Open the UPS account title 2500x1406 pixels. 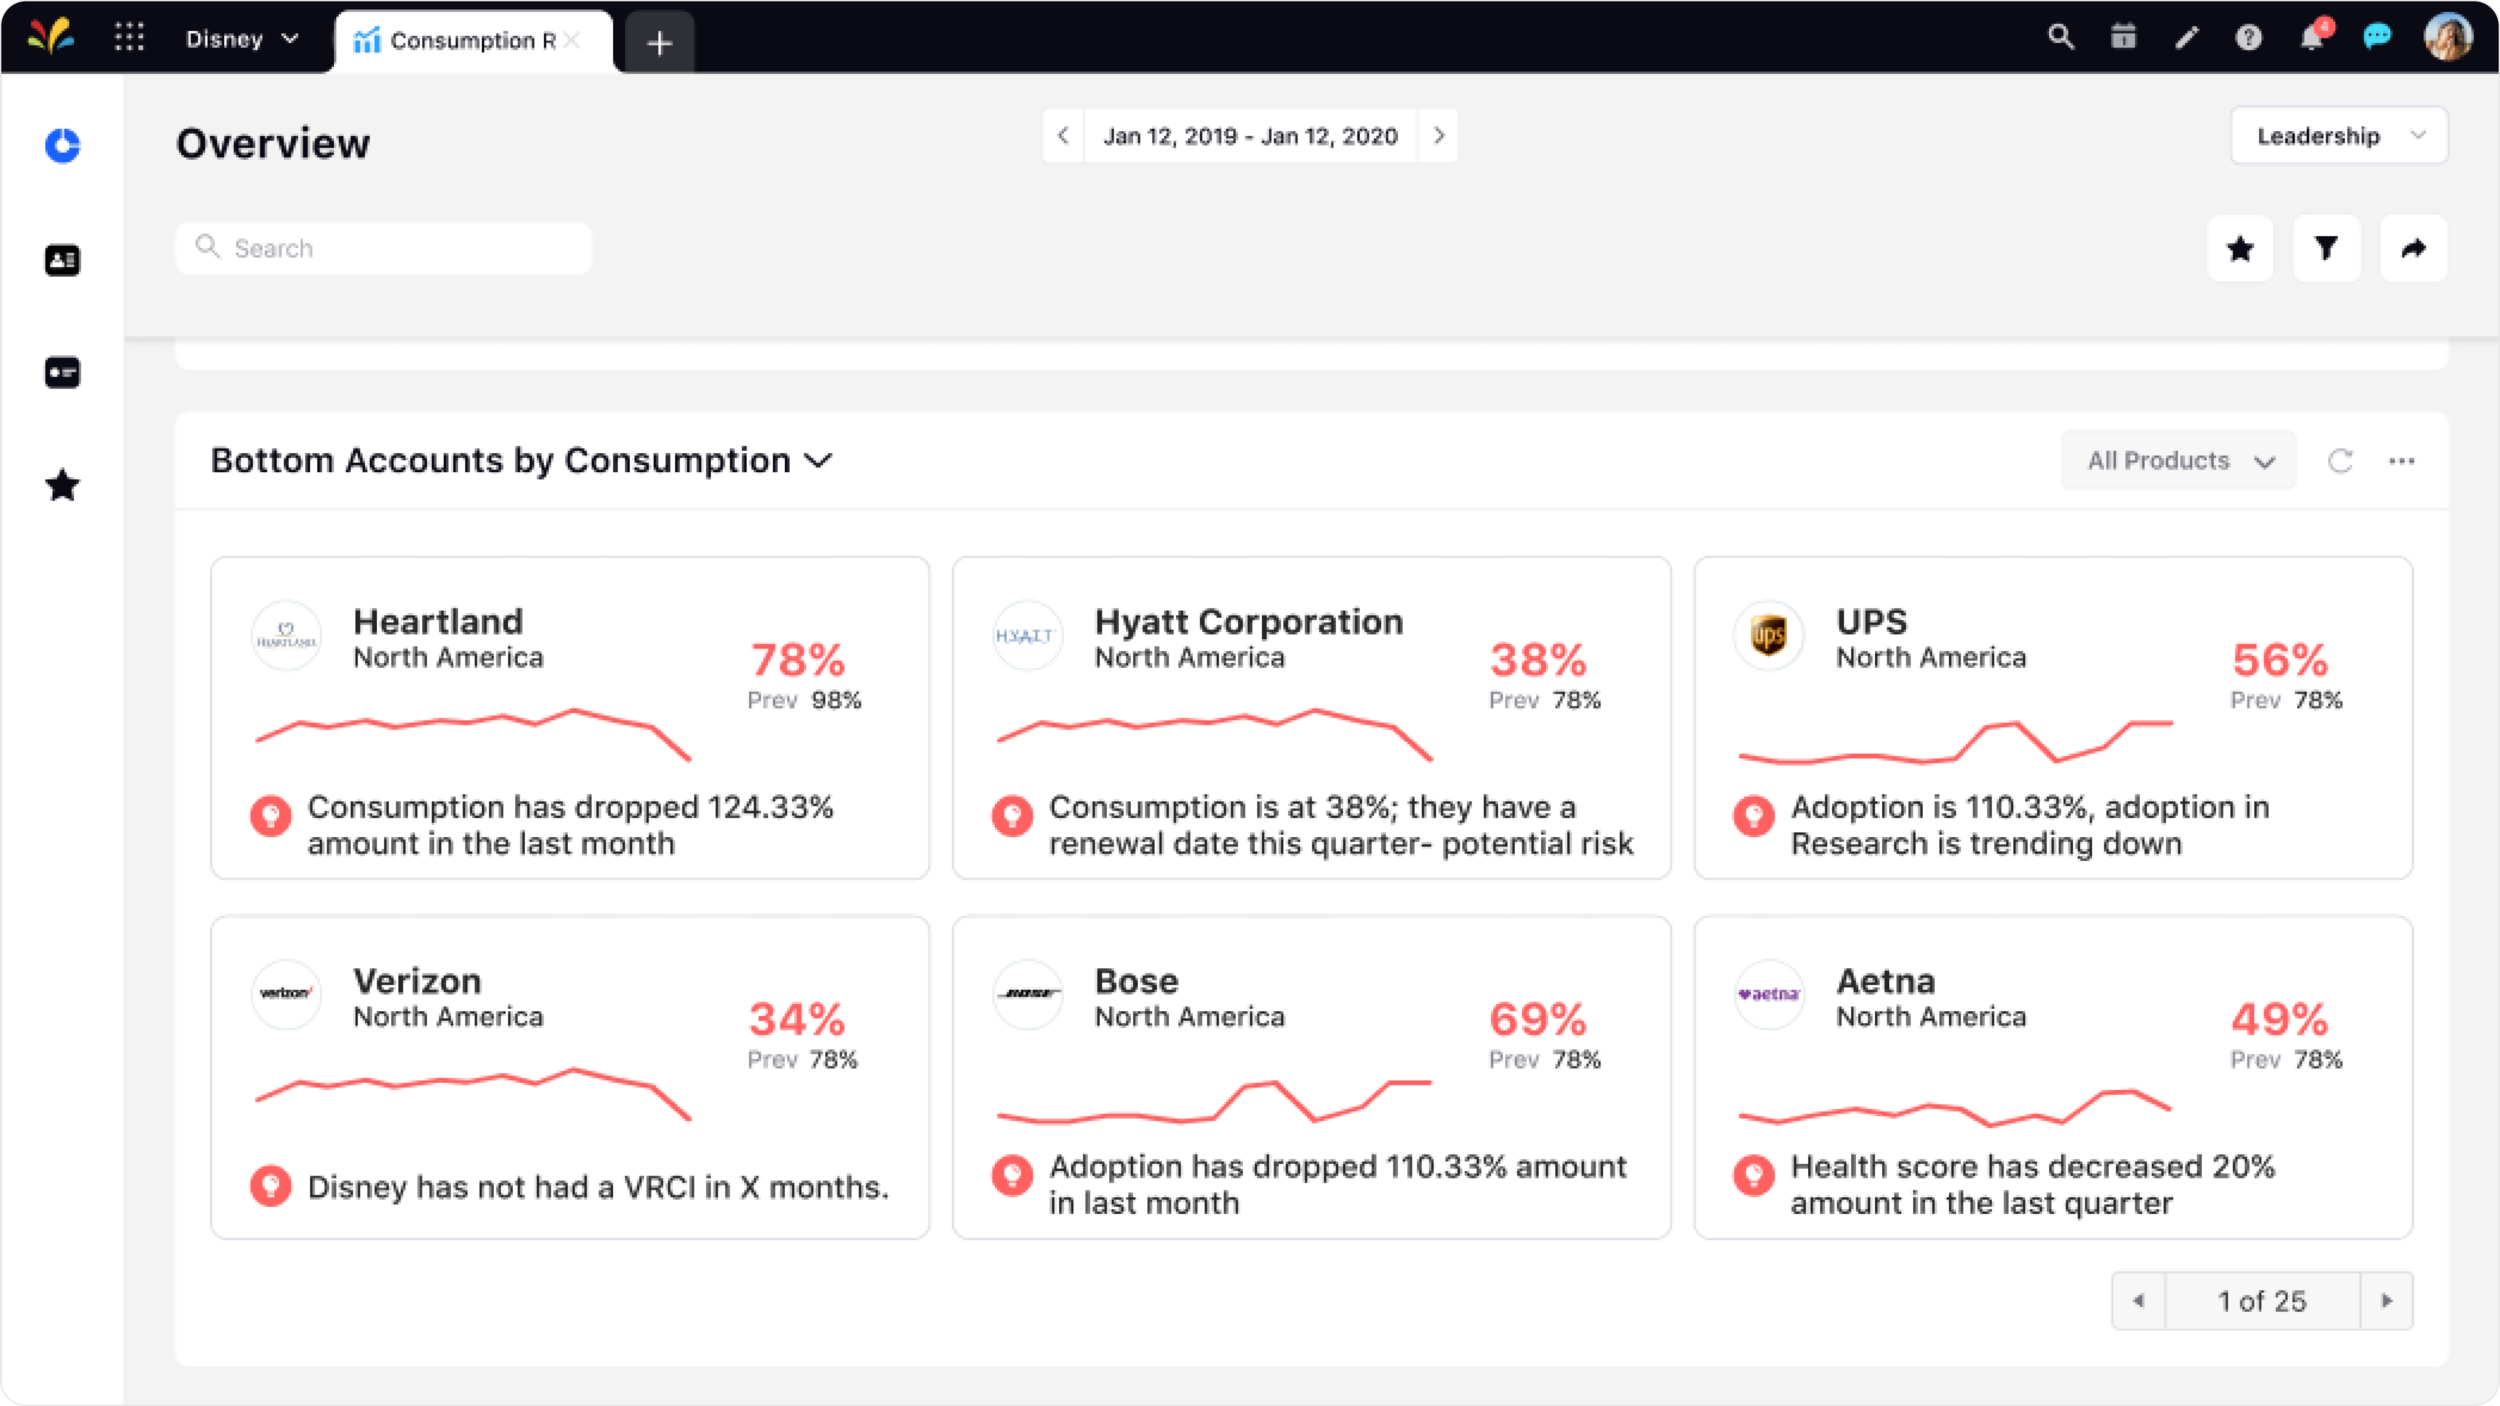point(1872,622)
